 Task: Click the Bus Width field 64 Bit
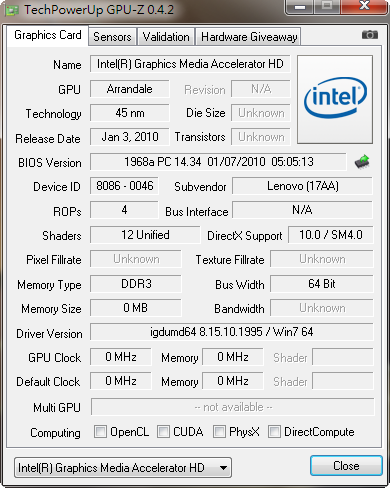322,284
